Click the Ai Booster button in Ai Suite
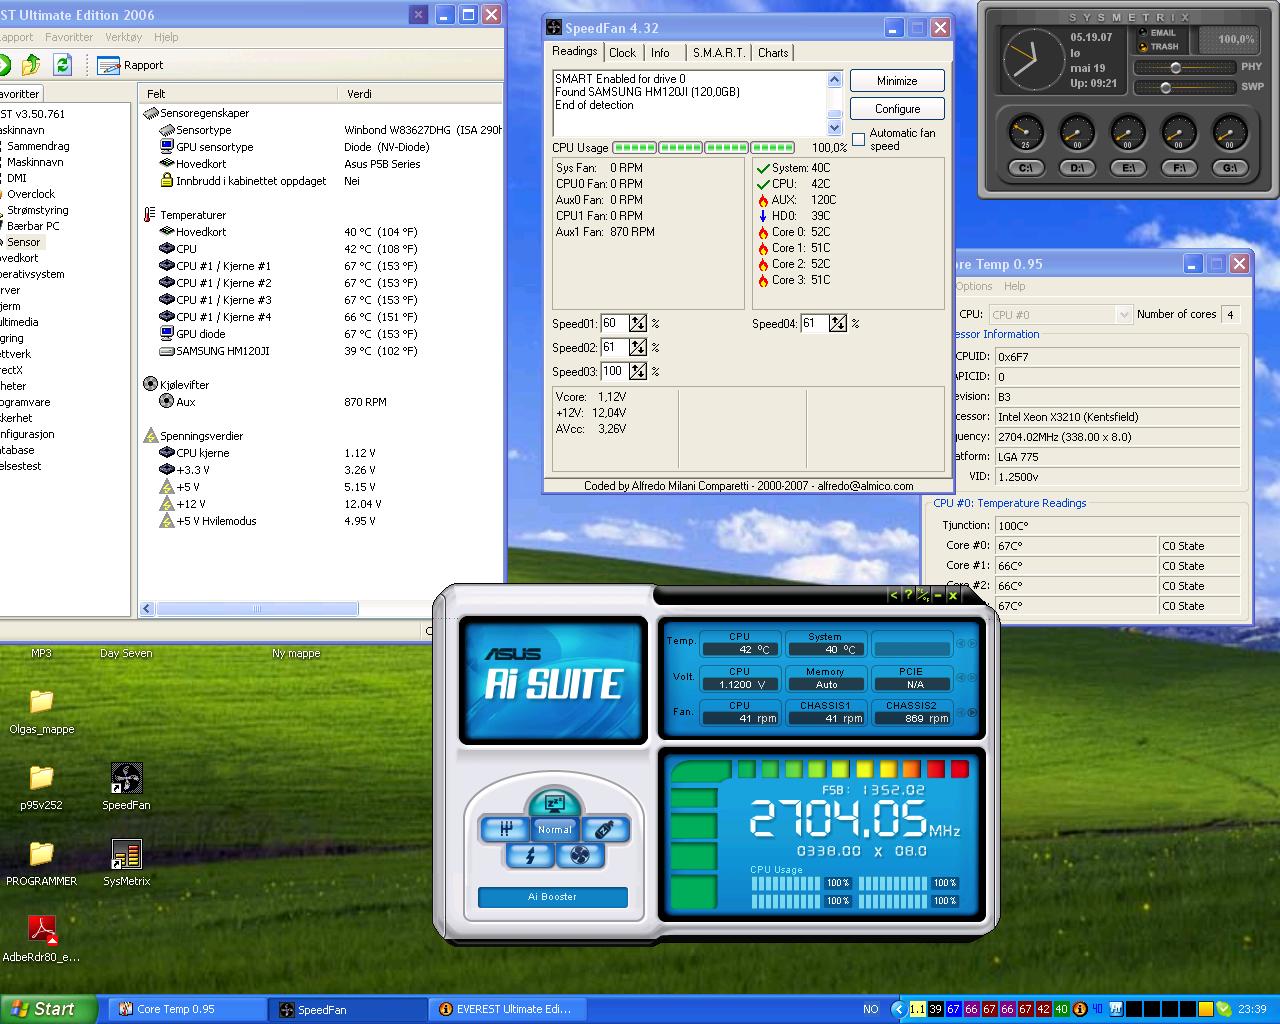The height and width of the screenshot is (1024, 1280). point(553,897)
